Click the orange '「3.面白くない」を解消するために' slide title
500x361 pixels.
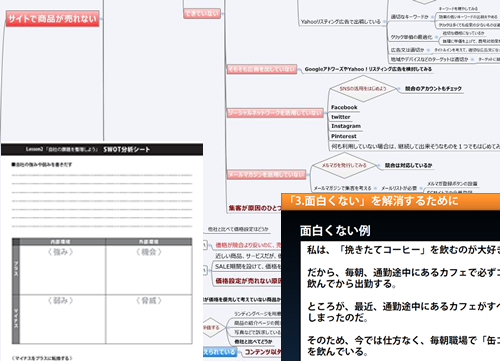(373, 201)
